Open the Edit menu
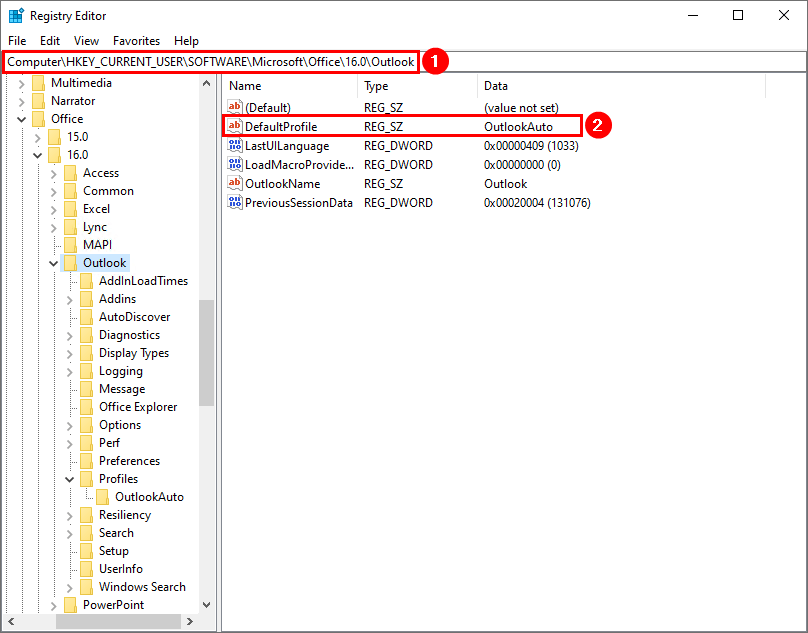The height and width of the screenshot is (633, 808). 50,41
